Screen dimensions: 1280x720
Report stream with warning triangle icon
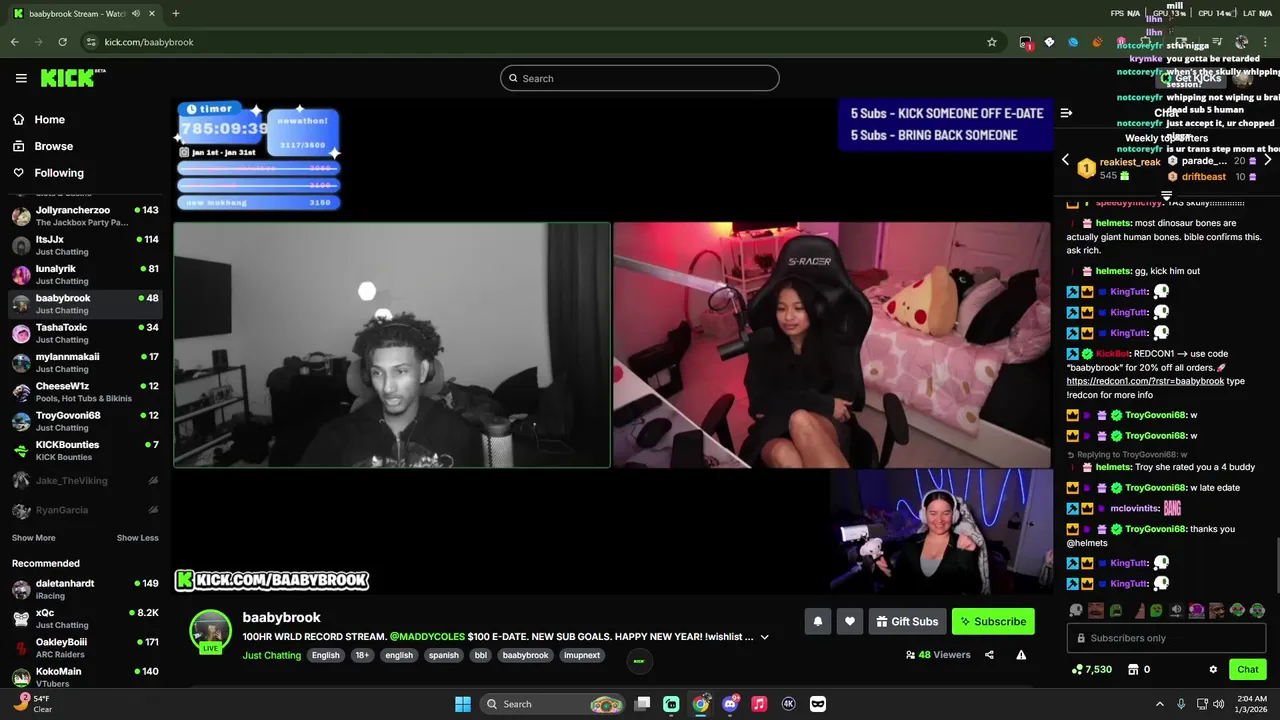point(1021,655)
